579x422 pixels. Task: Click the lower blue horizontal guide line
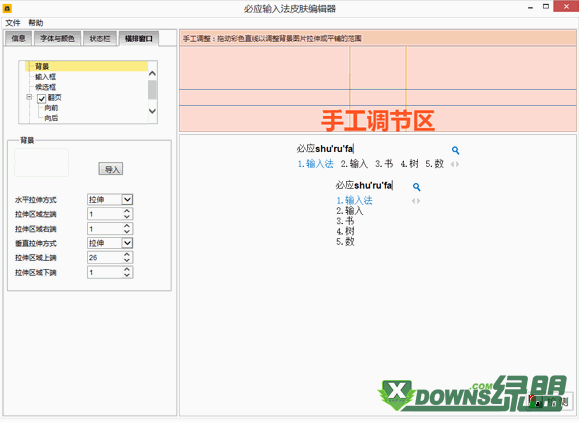377,106
